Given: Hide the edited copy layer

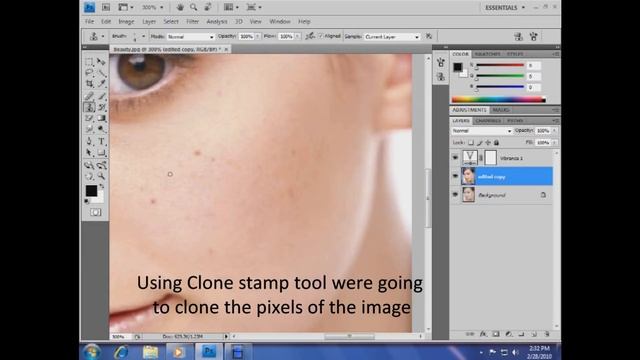Looking at the screenshot, I should click(455, 176).
